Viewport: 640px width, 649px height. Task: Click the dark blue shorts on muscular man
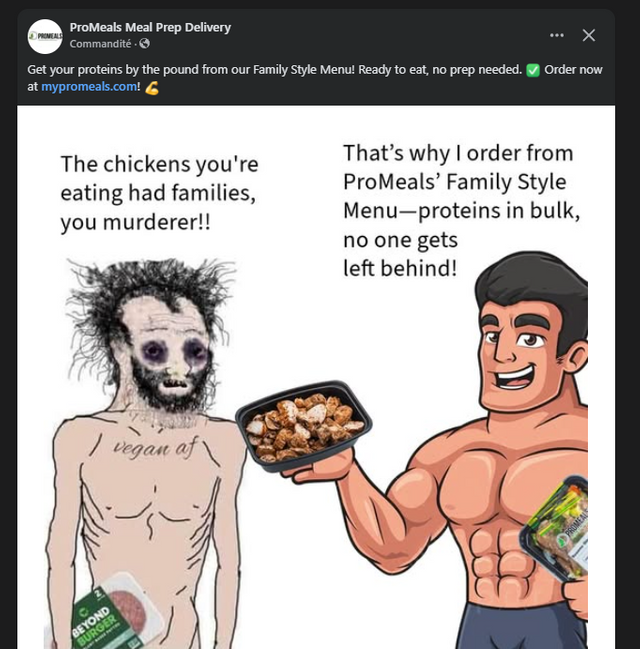coord(524,626)
